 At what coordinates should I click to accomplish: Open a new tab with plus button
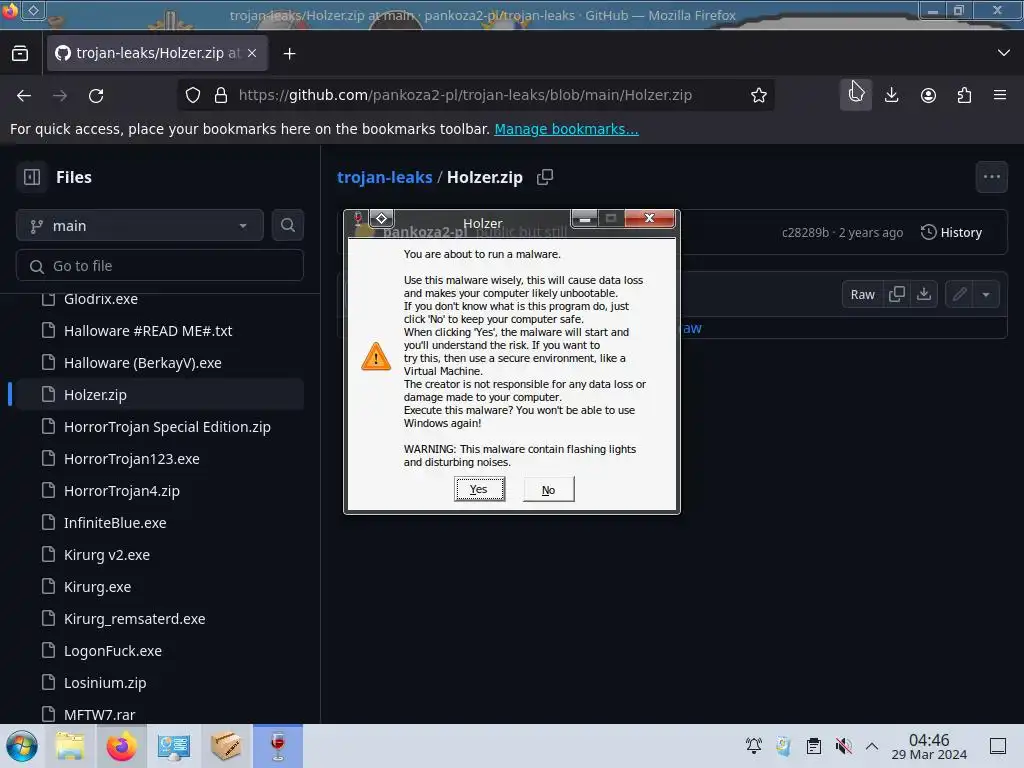click(x=289, y=54)
